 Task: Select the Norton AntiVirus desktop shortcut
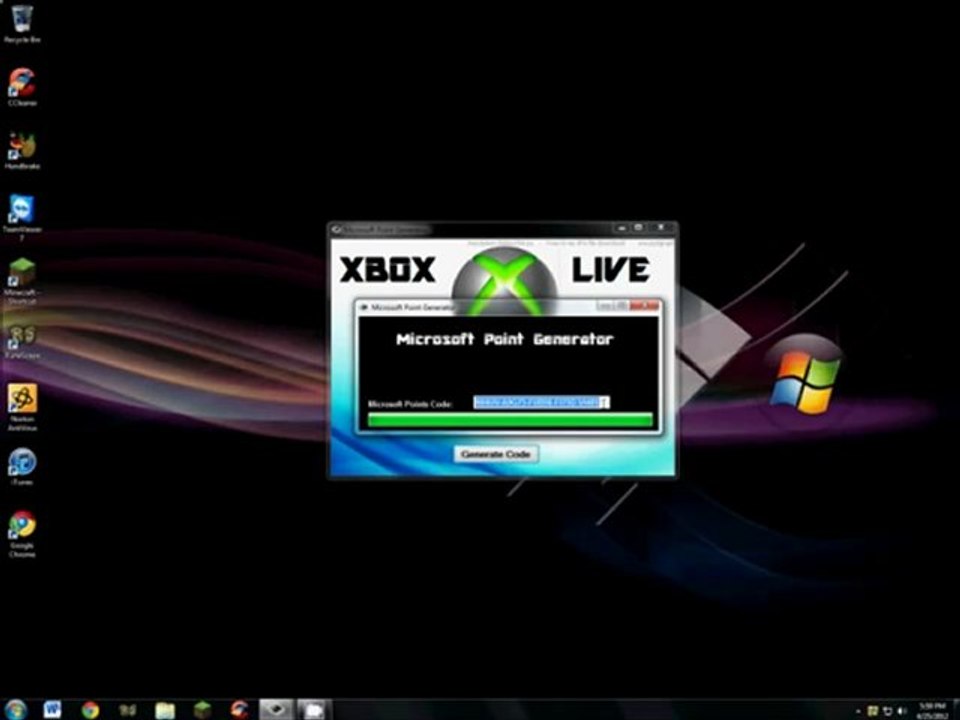point(22,407)
